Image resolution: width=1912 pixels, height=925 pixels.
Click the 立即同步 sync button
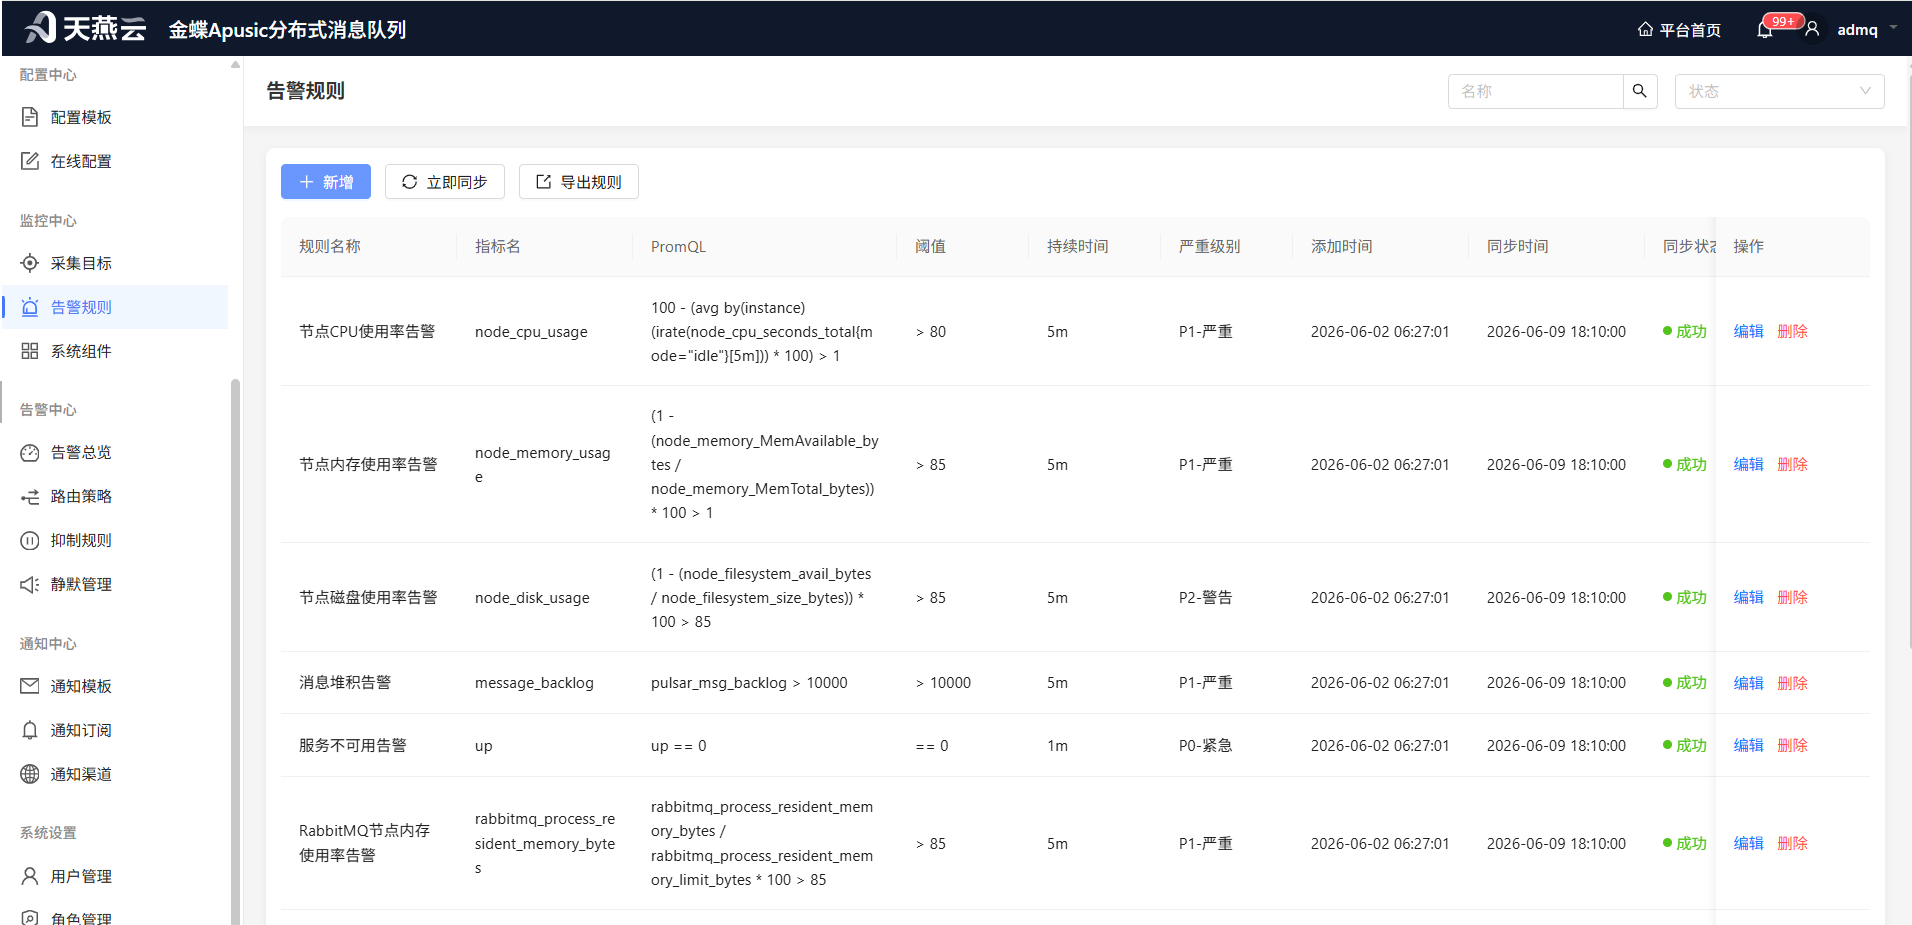445,182
